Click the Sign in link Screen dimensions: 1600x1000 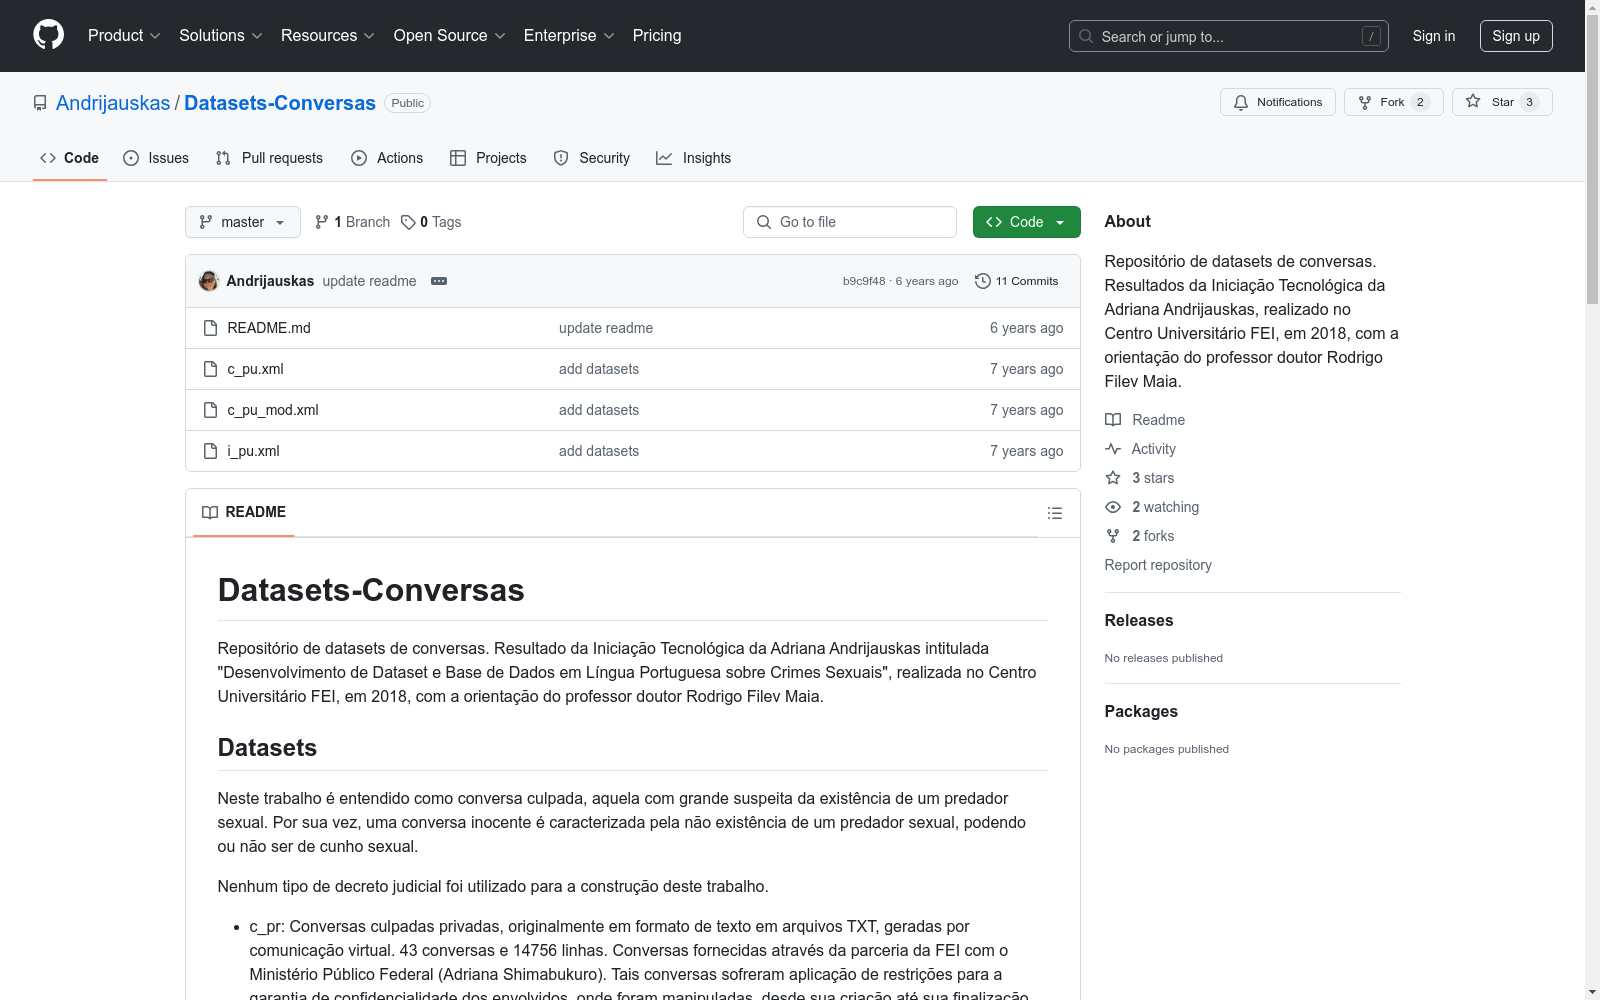coord(1434,36)
